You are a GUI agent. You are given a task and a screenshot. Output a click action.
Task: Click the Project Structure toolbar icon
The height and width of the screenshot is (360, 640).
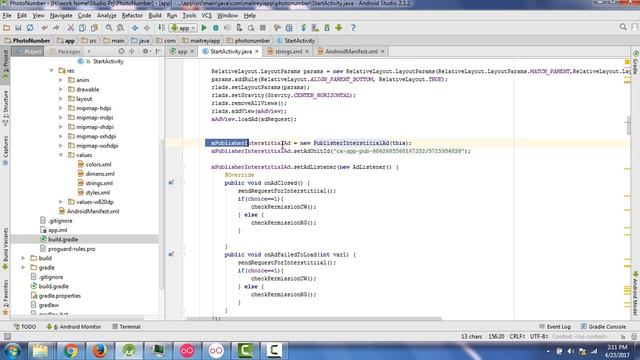pos(289,28)
